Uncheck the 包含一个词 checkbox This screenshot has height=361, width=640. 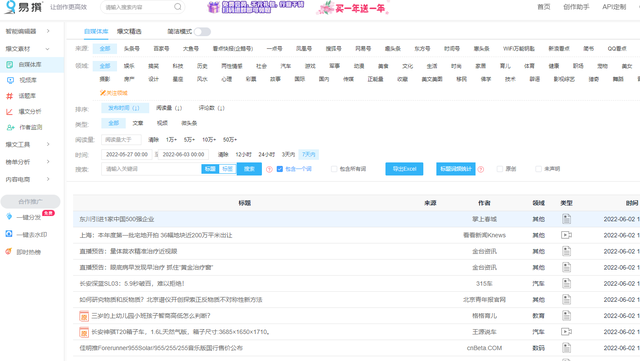click(280, 169)
